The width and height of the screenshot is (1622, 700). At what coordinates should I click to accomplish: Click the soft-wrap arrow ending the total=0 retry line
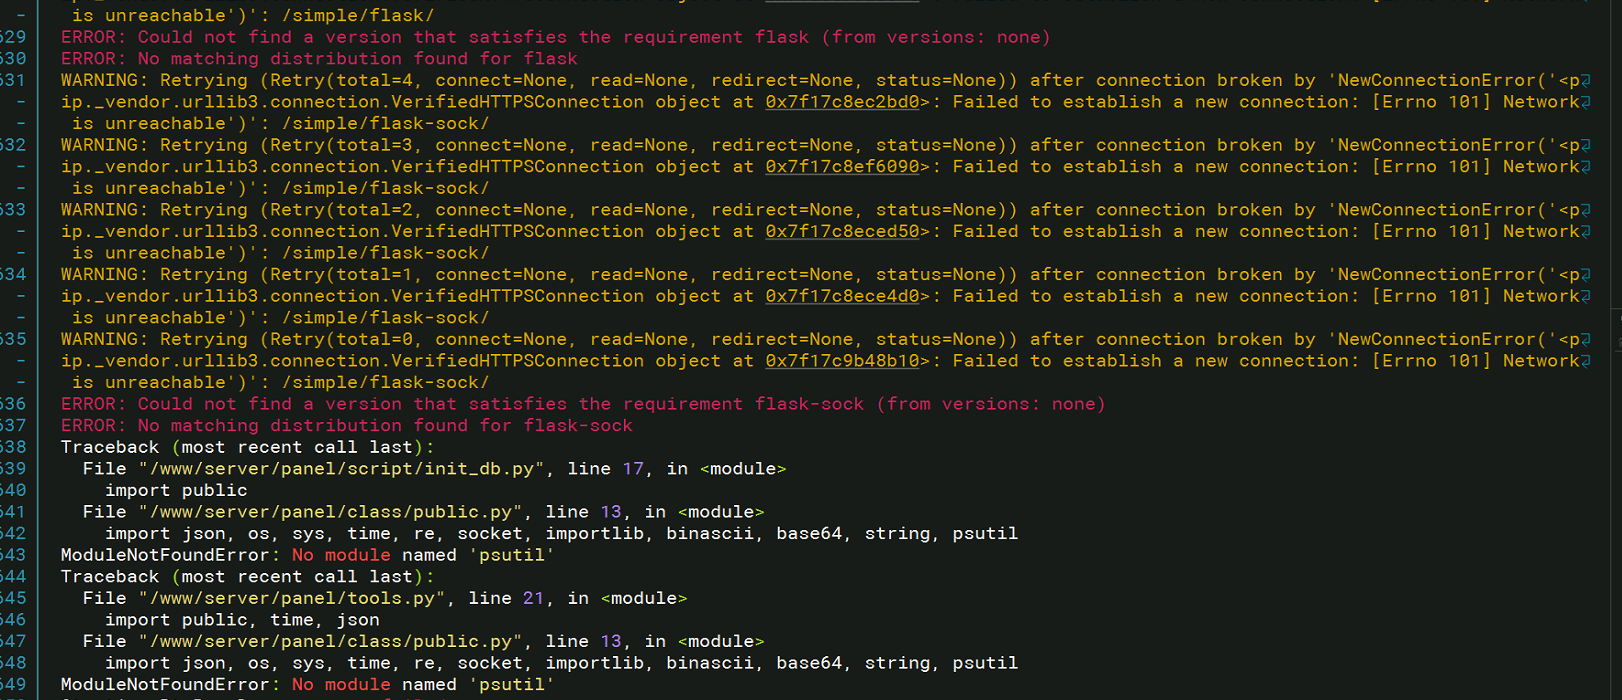(1587, 340)
